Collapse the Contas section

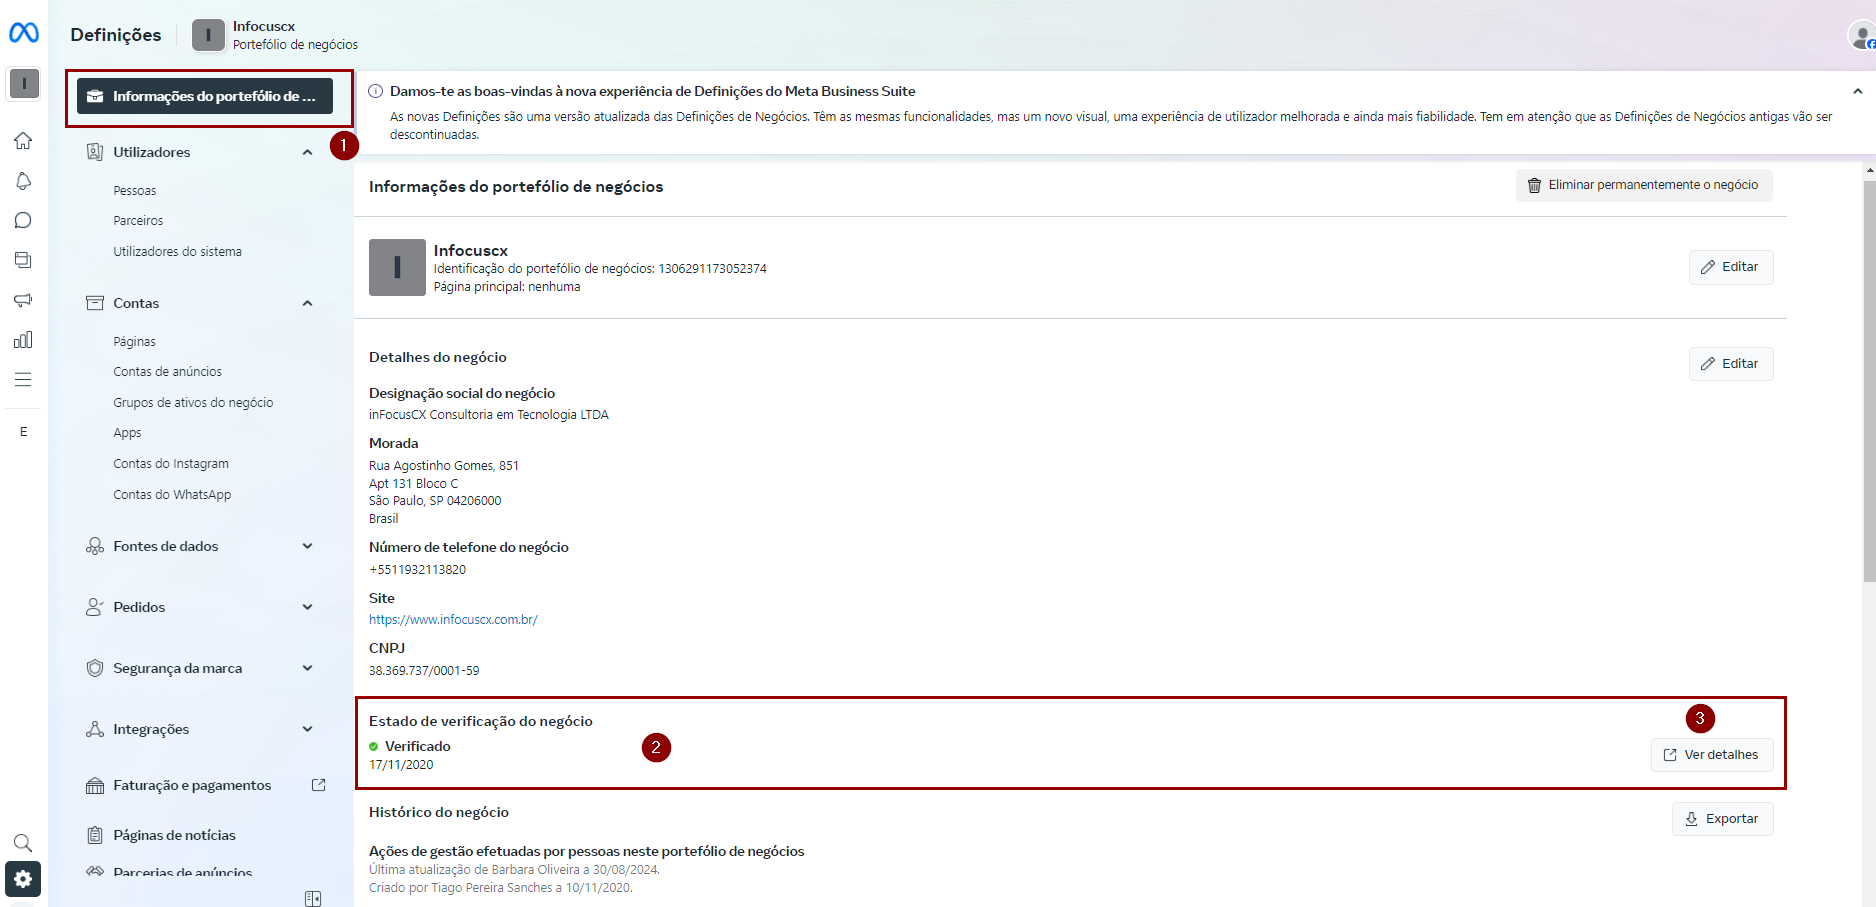click(x=307, y=303)
